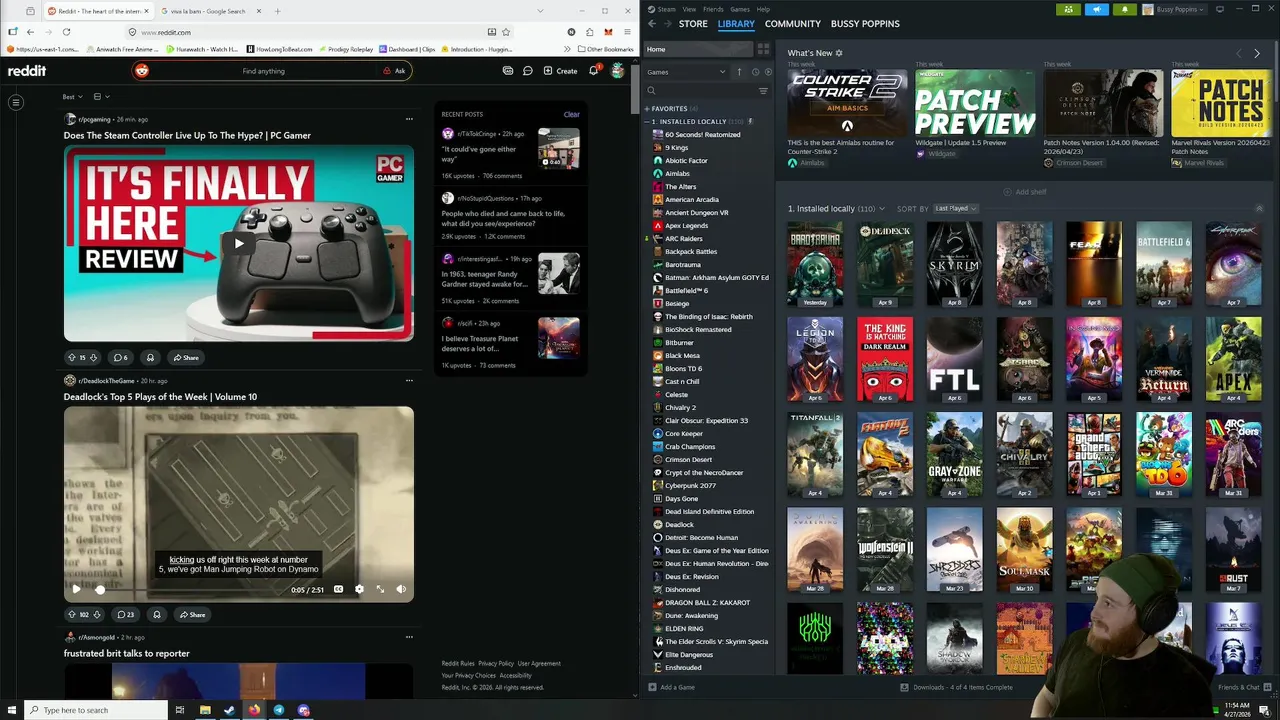Play the Steam Controller review video
The image size is (1280, 720).
pos(239,243)
